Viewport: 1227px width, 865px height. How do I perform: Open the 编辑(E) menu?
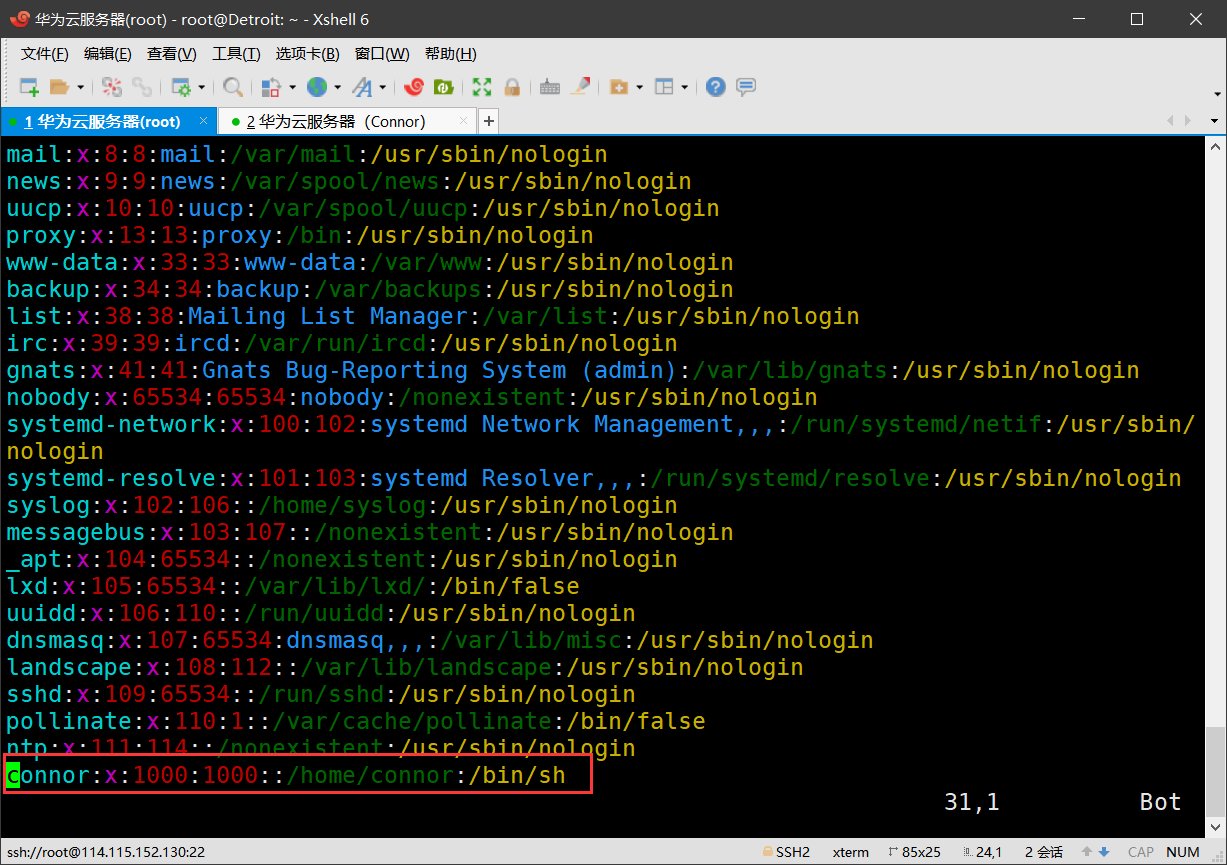click(x=107, y=54)
